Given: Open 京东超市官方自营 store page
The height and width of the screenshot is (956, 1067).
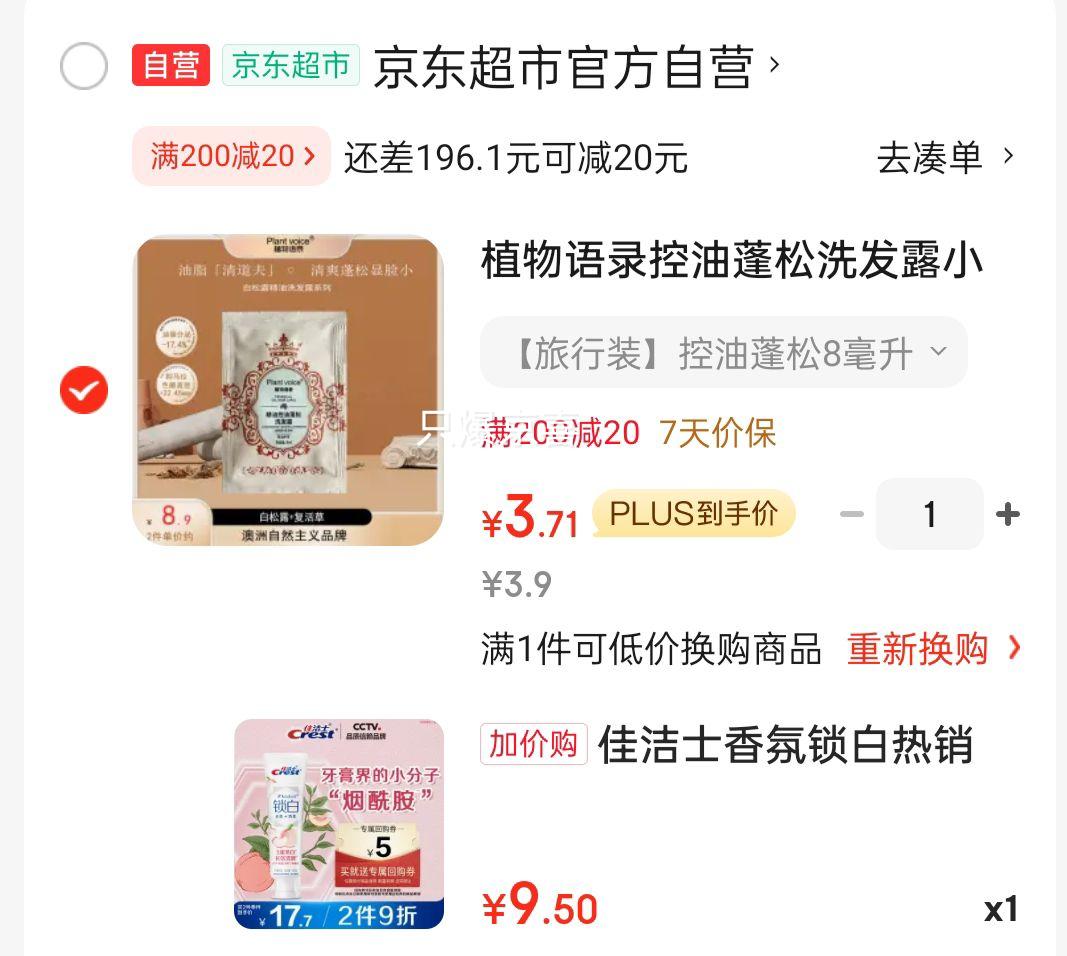Looking at the screenshot, I should click(563, 67).
